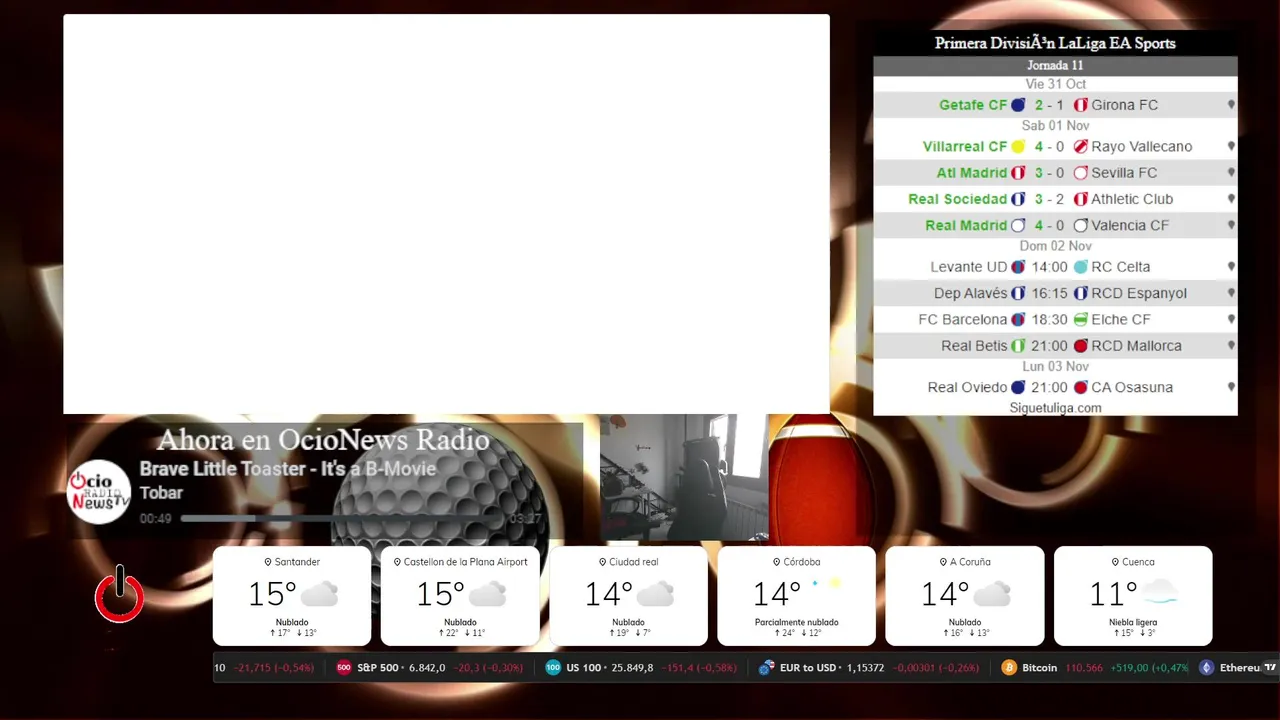
Task: Click the Valencia CF team name
Action: pyautogui.click(x=1130, y=225)
